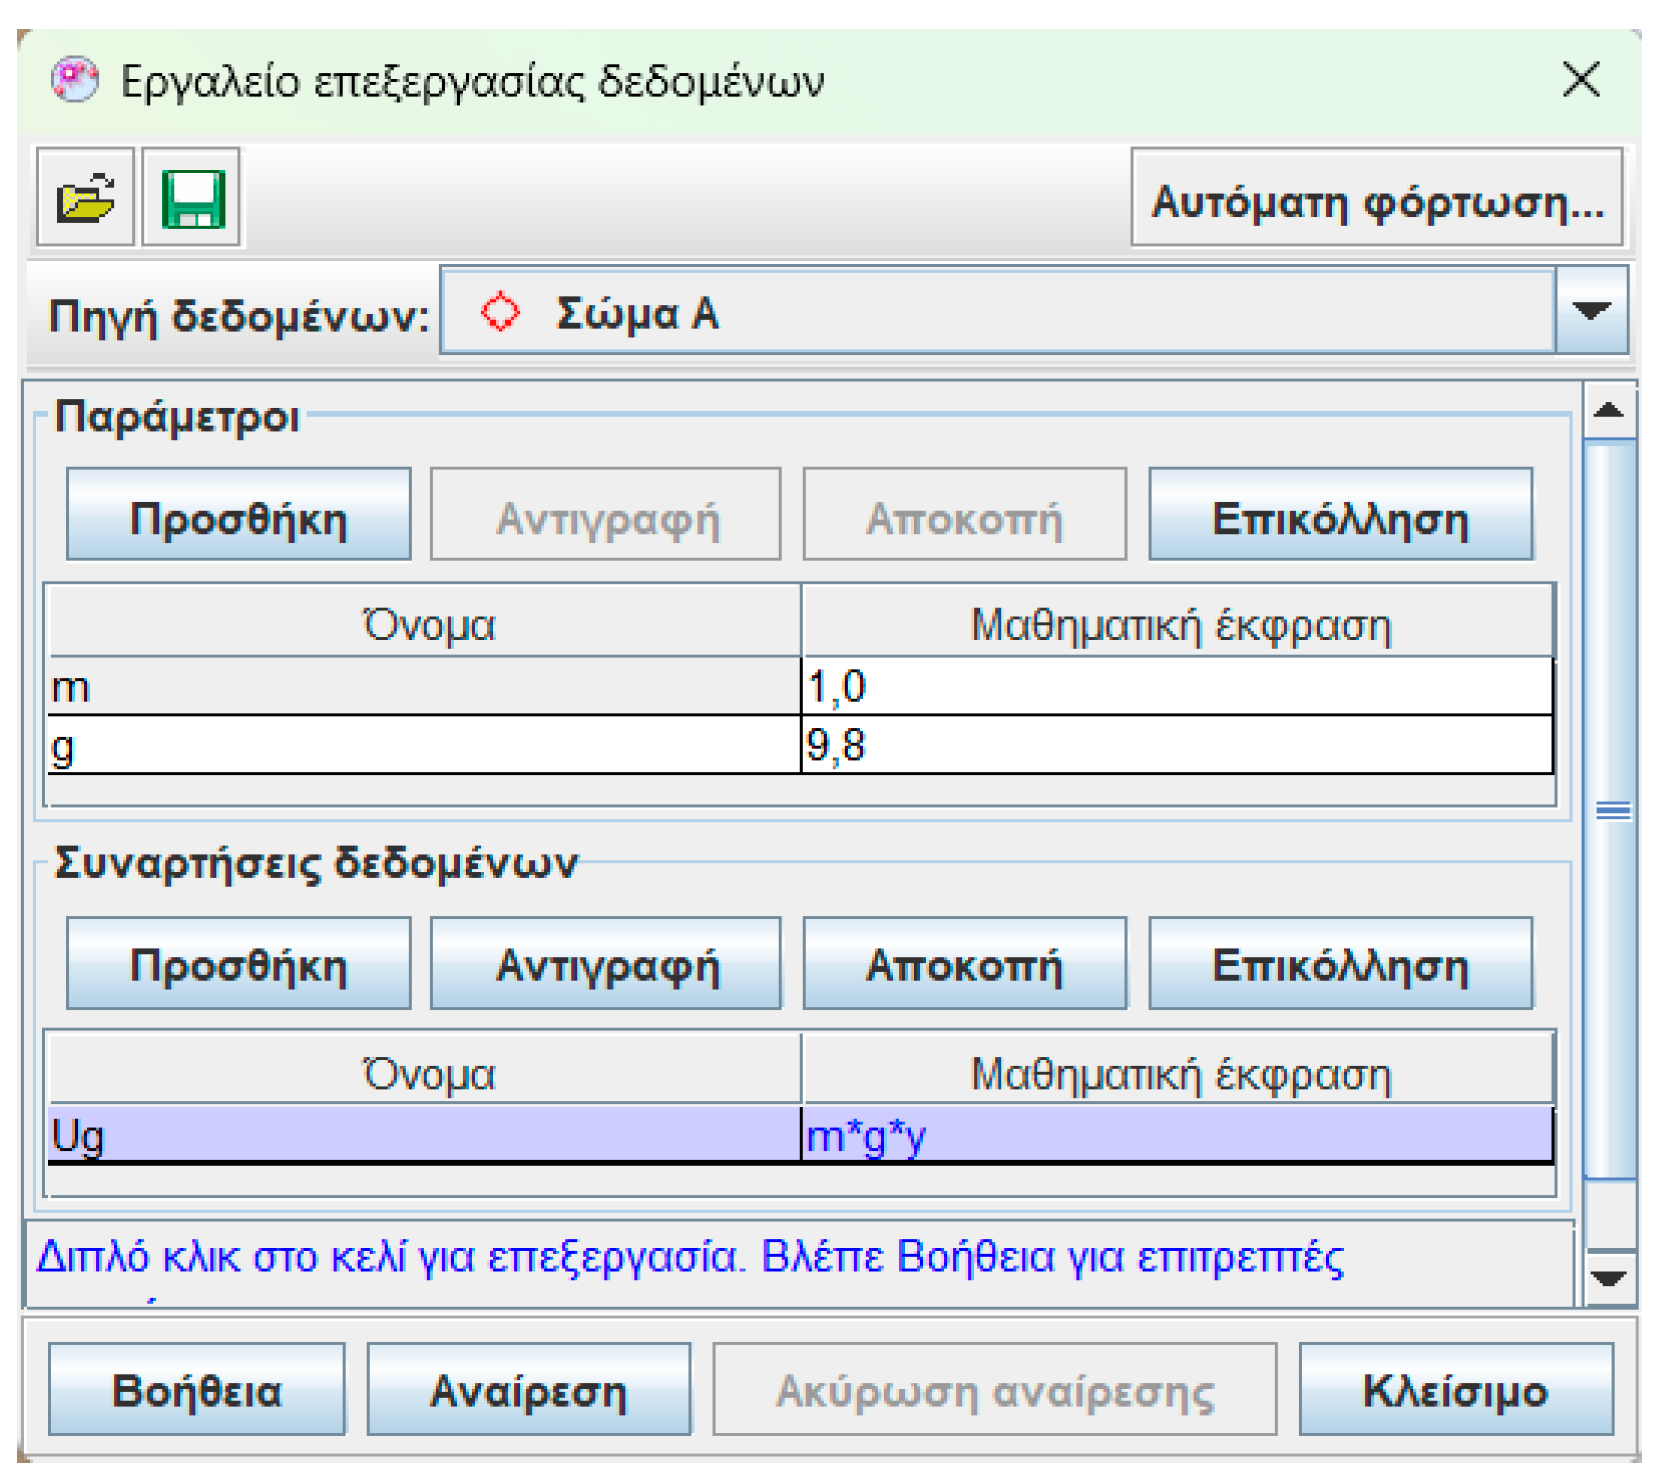Select the expression cell m*g*y
1659x1484 pixels.
click(x=1178, y=1134)
